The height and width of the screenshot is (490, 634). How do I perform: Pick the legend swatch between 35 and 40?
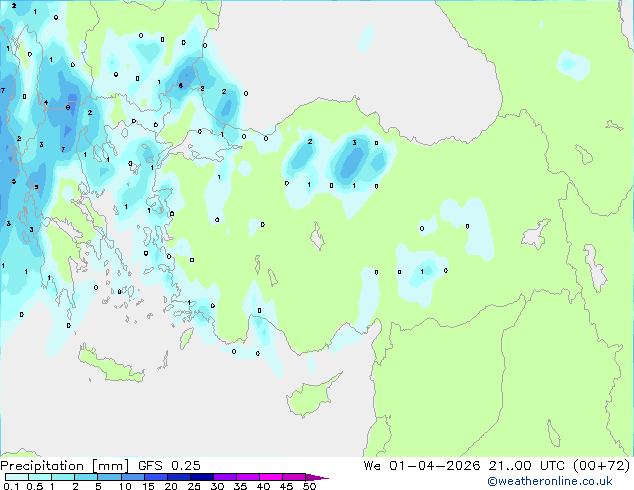pos(247,477)
